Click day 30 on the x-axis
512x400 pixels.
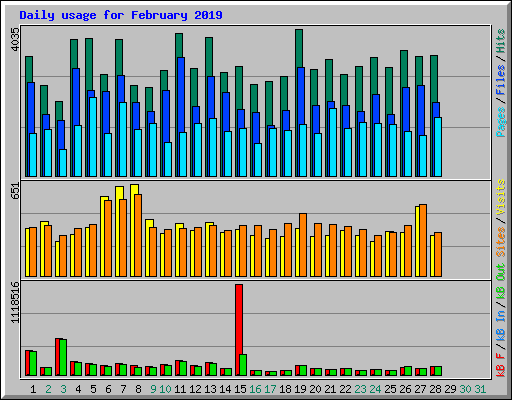[x=465, y=389]
